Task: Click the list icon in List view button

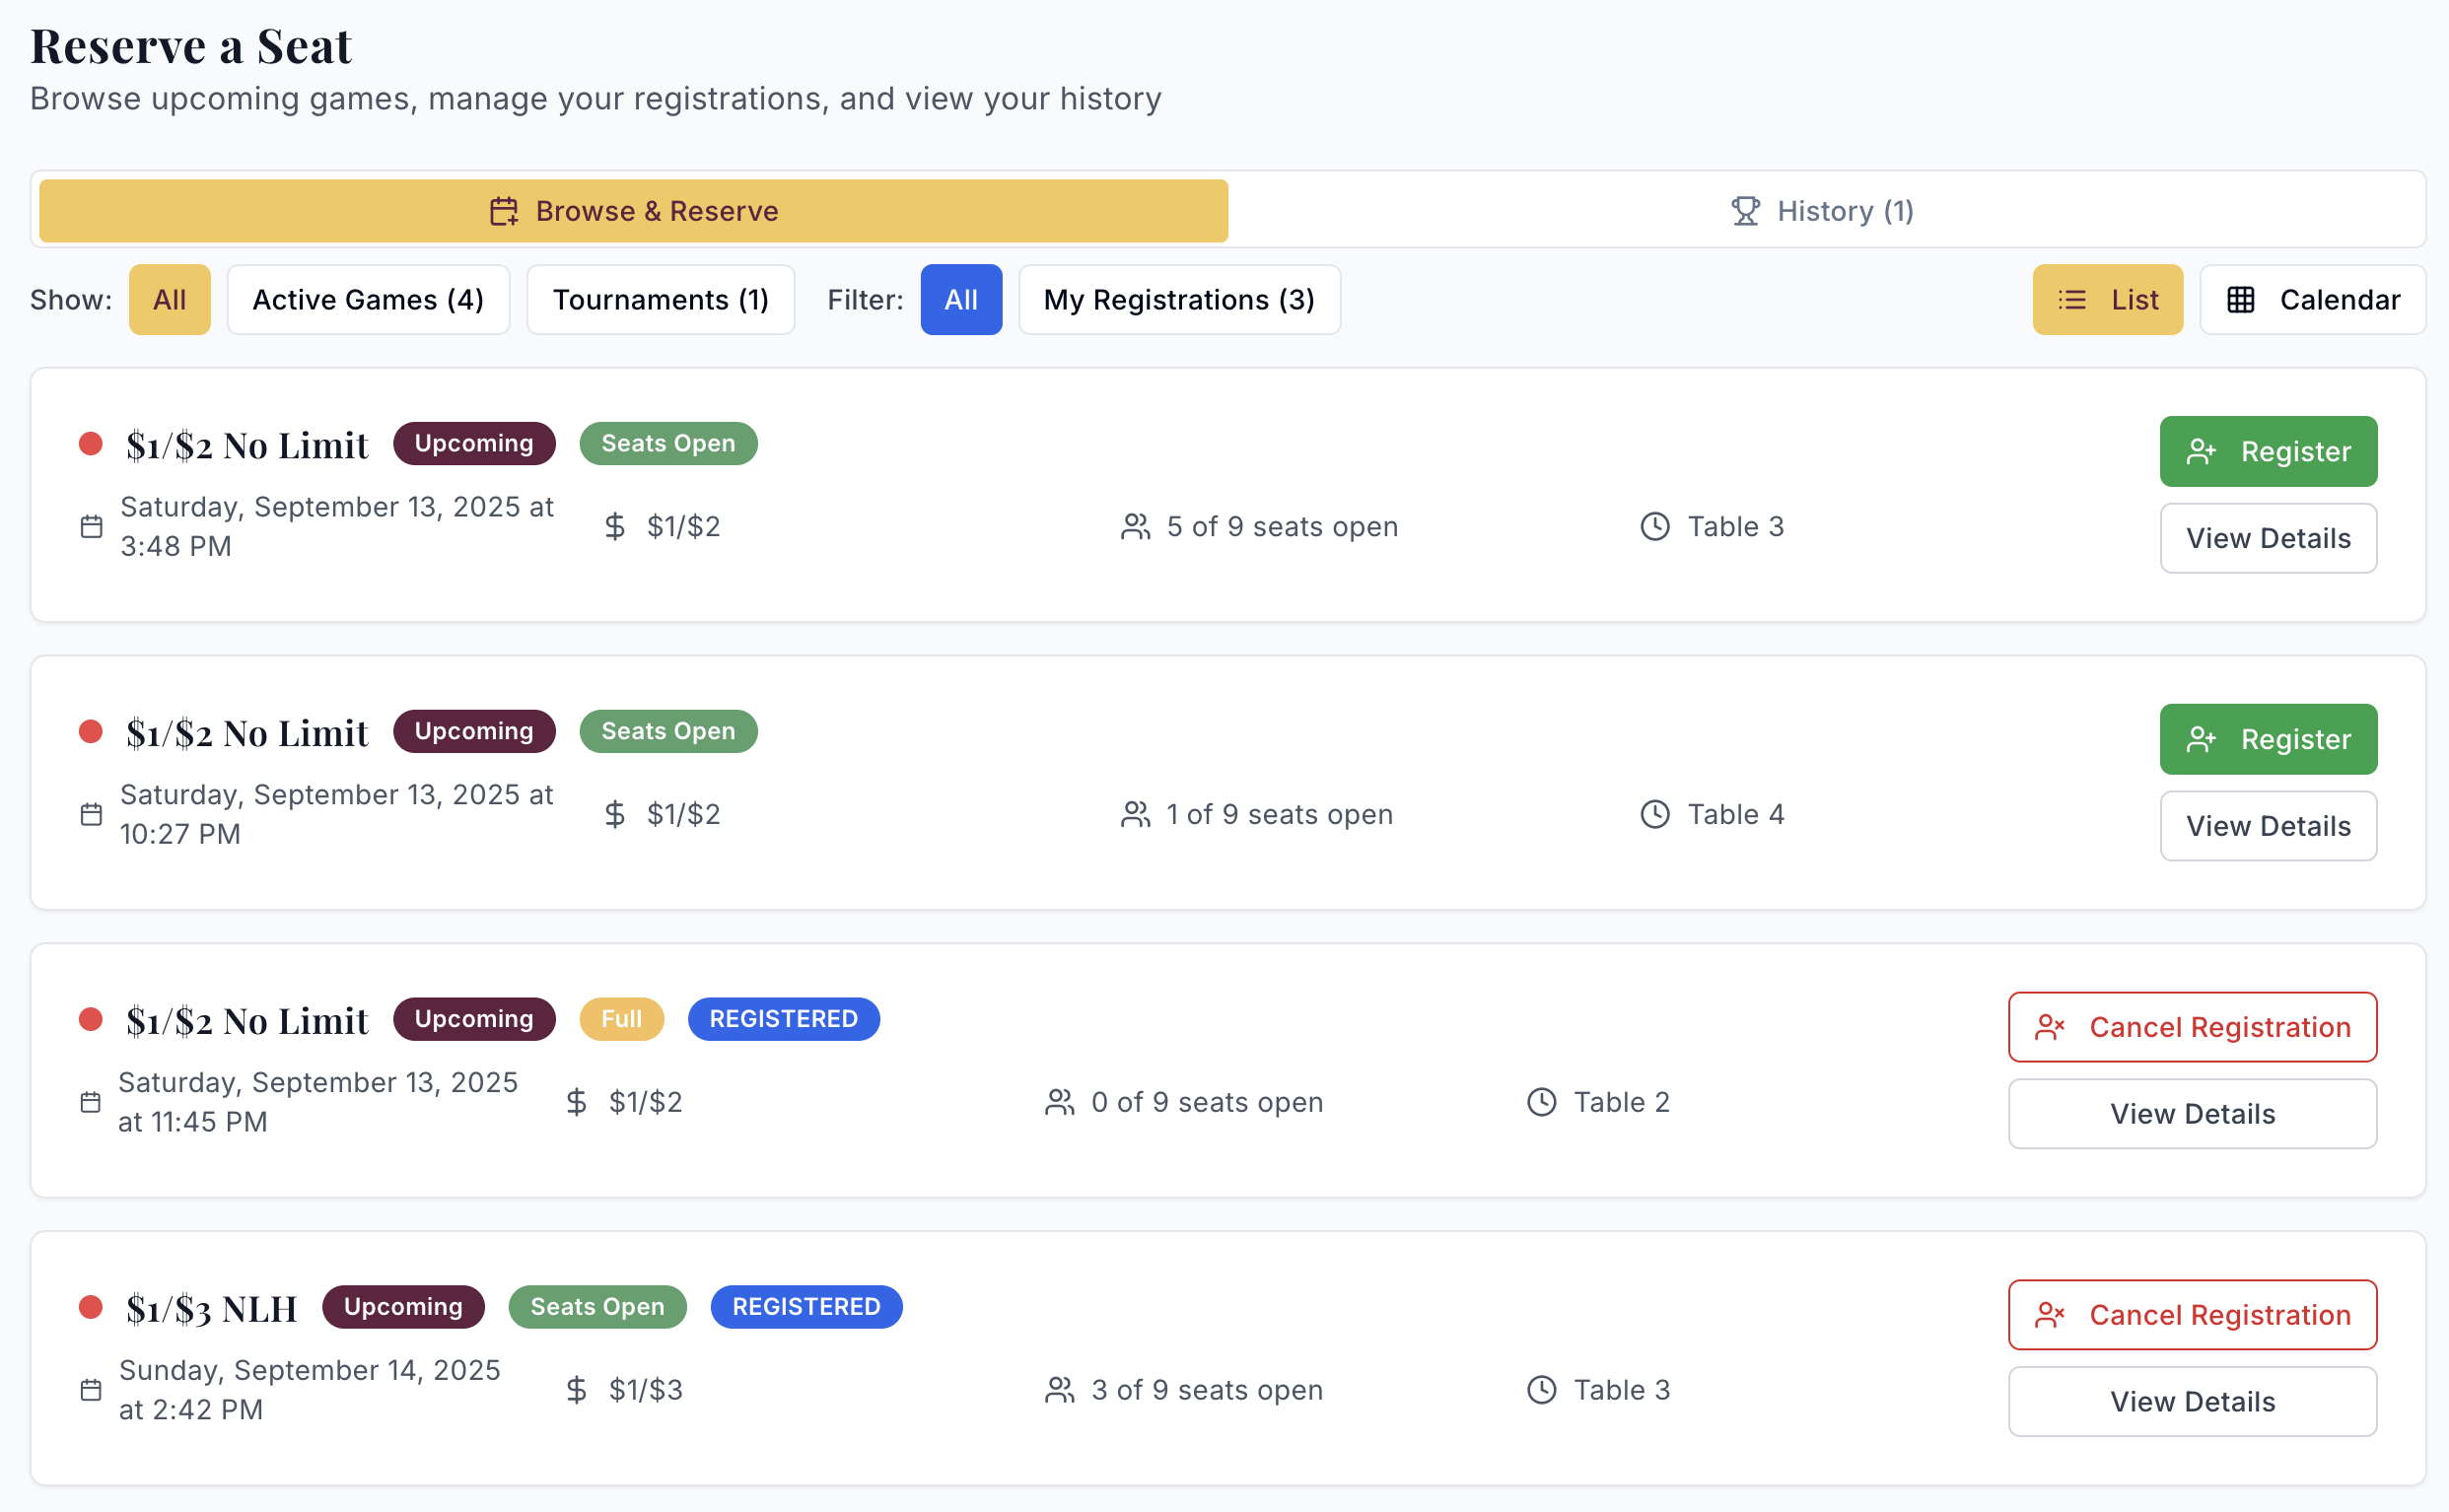Action: [x=2072, y=300]
